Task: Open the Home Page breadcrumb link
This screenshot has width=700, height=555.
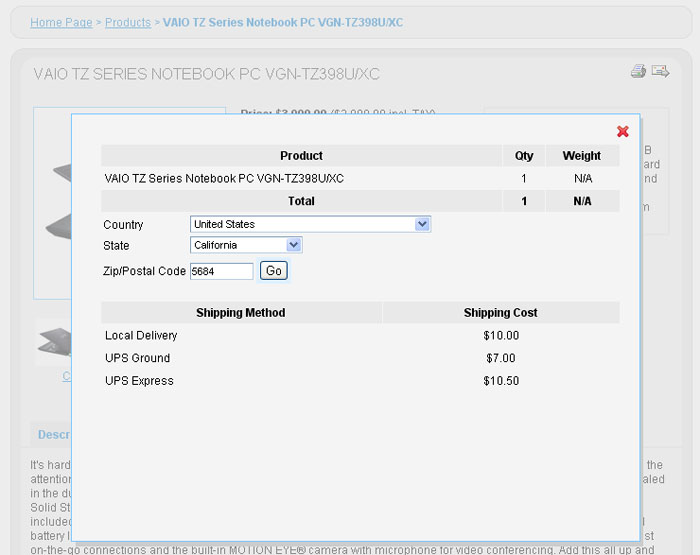Action: coord(61,22)
